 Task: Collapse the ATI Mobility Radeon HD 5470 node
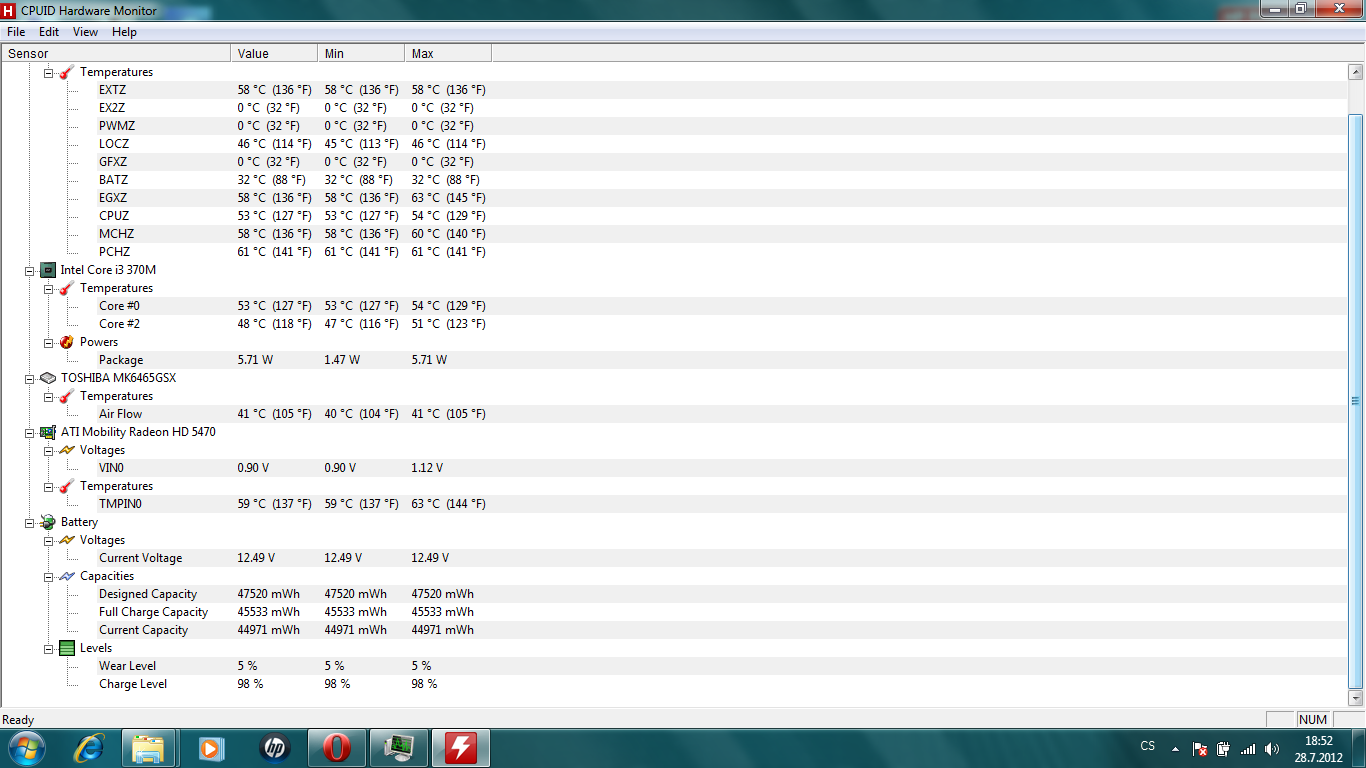29,432
